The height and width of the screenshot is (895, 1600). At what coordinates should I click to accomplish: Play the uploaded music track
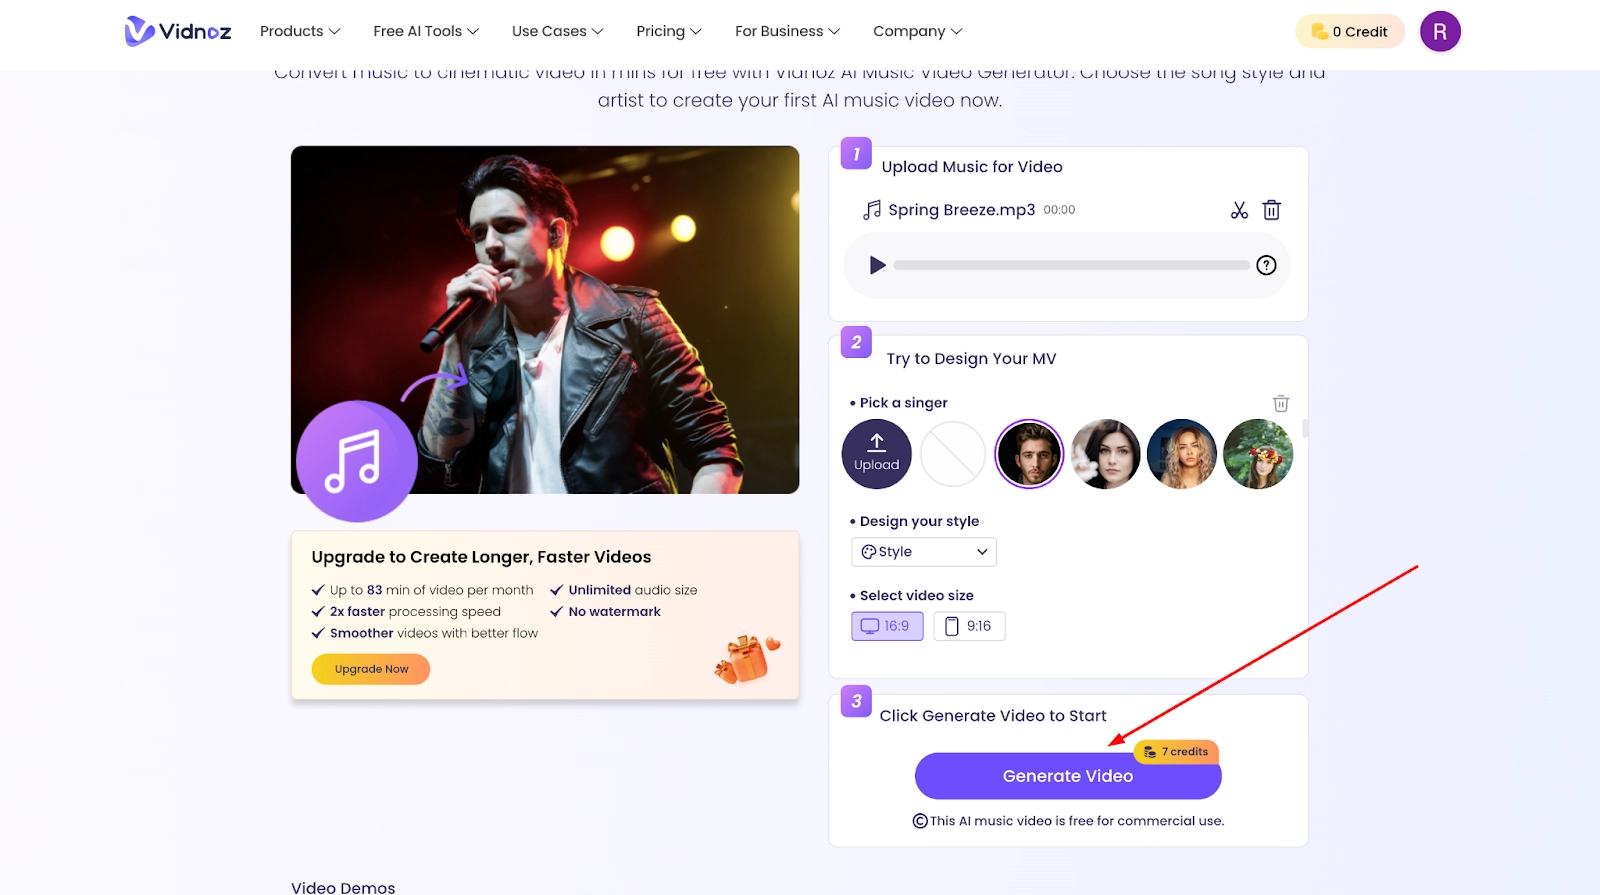[x=877, y=265]
